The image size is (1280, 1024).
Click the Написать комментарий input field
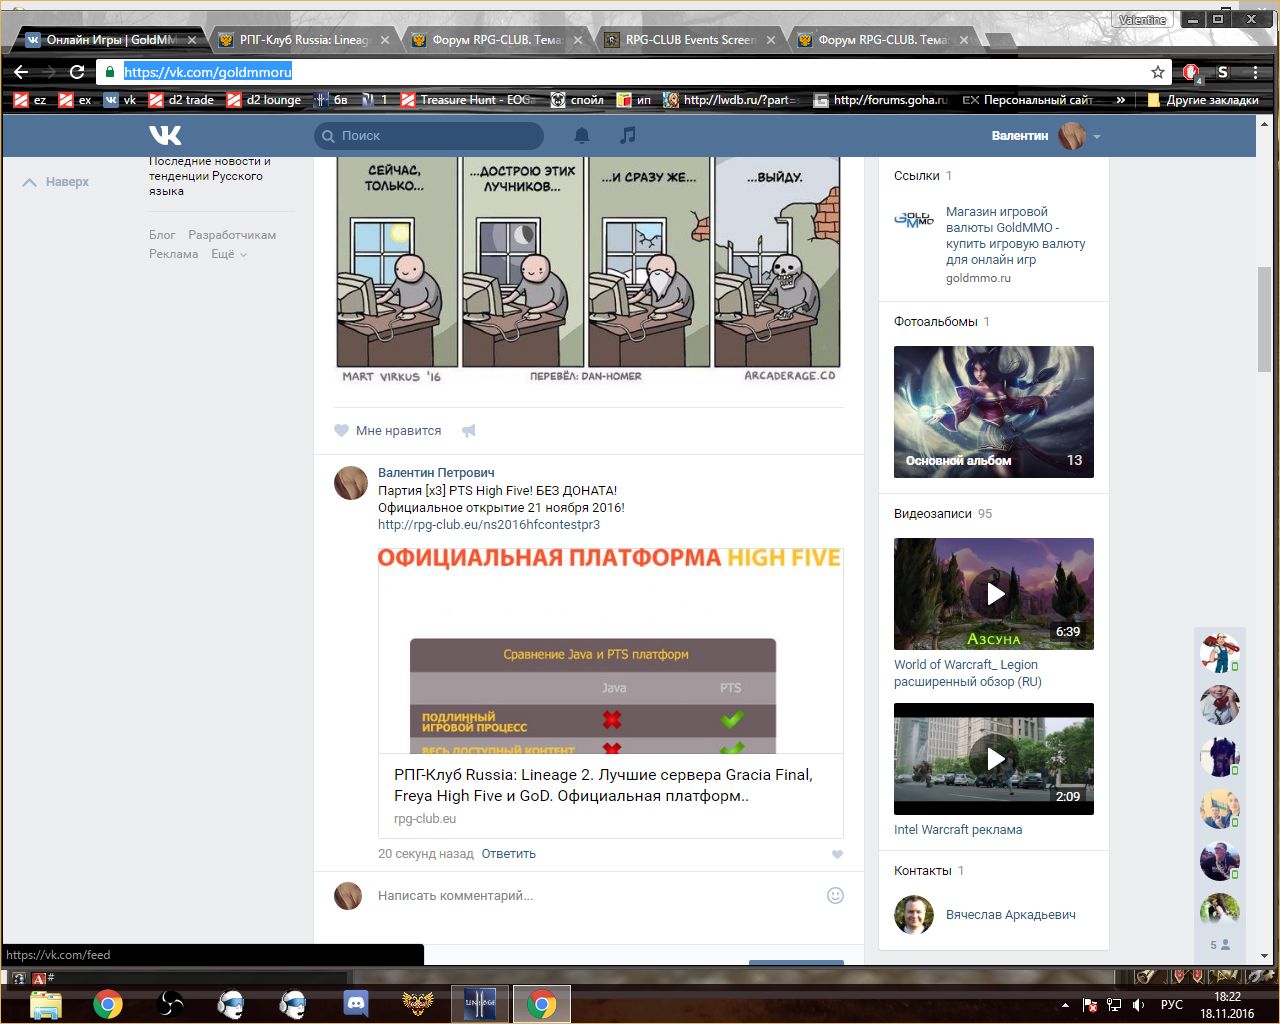click(x=596, y=896)
